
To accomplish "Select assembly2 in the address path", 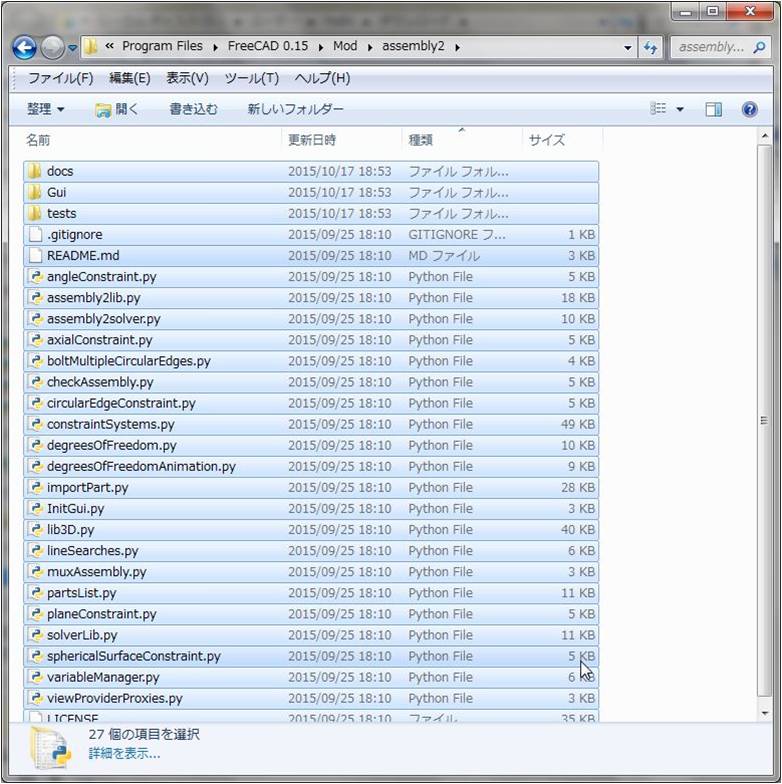I will 414,46.
